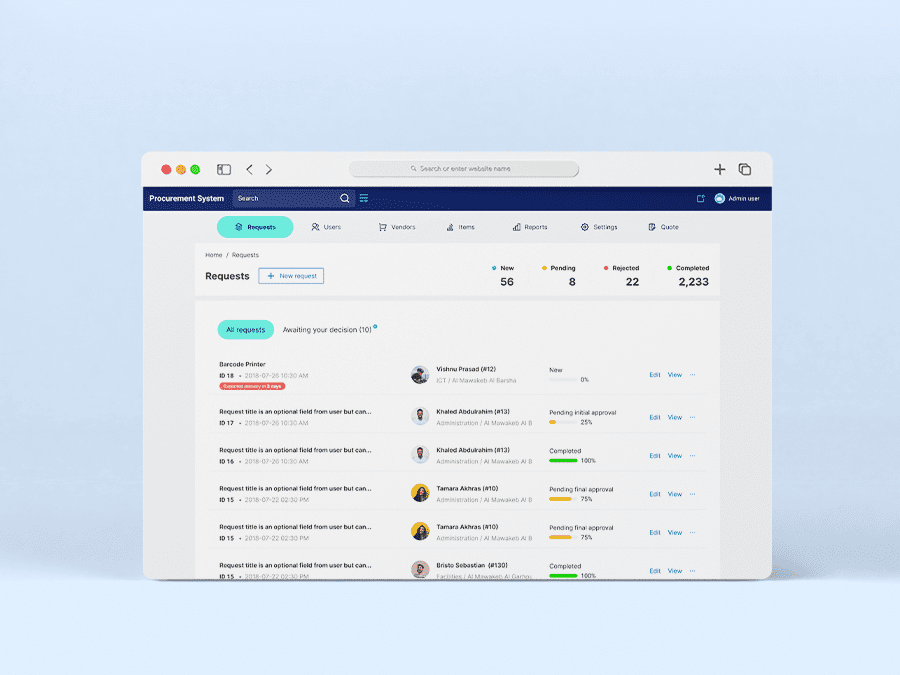The width and height of the screenshot is (900, 675).
Task: Click the search magnifier in Procurement System
Action: tap(344, 198)
